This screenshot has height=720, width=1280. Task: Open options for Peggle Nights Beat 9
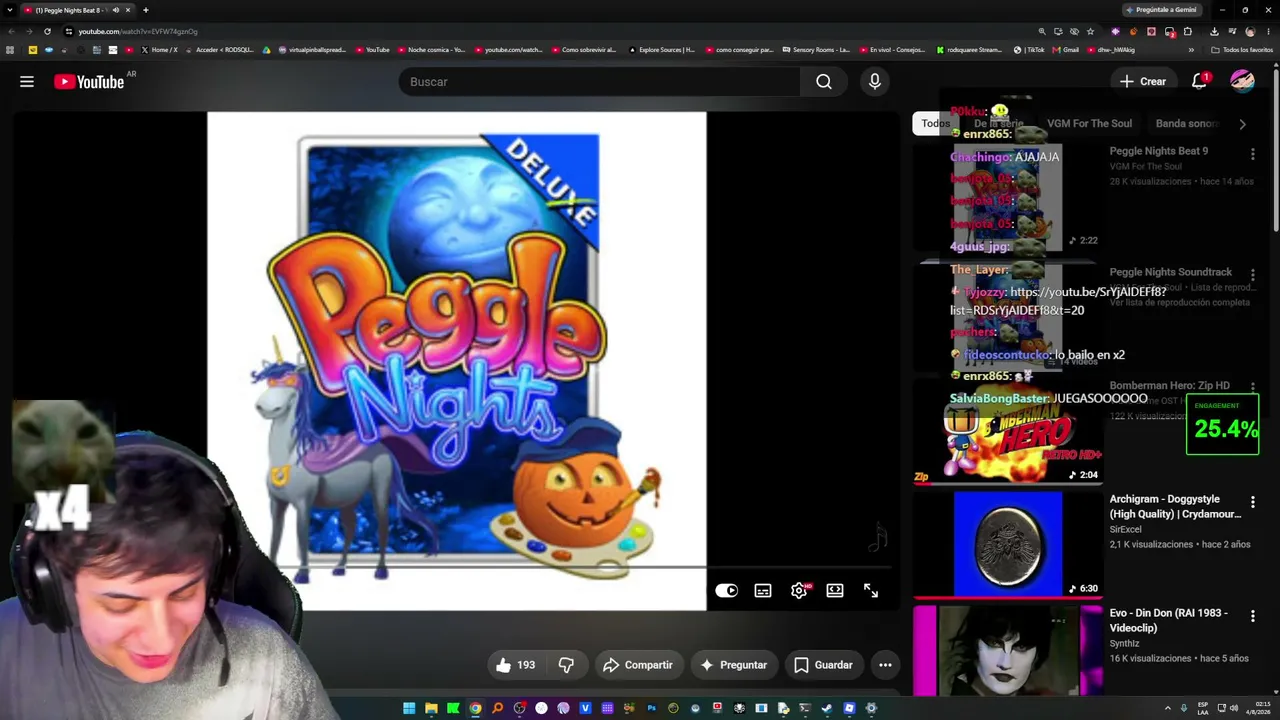click(x=1252, y=154)
